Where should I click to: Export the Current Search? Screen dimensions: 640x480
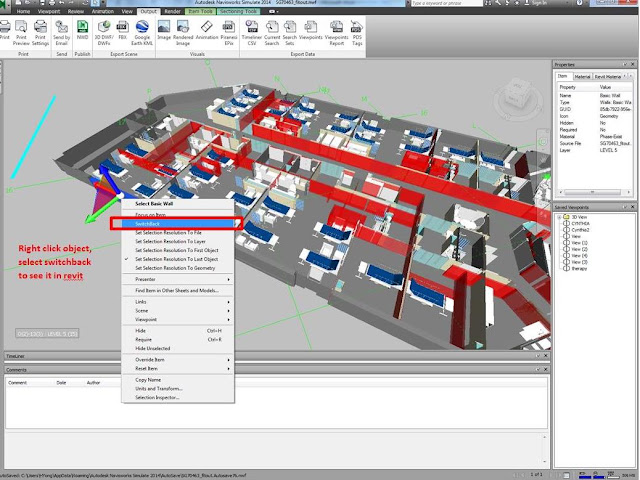click(x=272, y=33)
